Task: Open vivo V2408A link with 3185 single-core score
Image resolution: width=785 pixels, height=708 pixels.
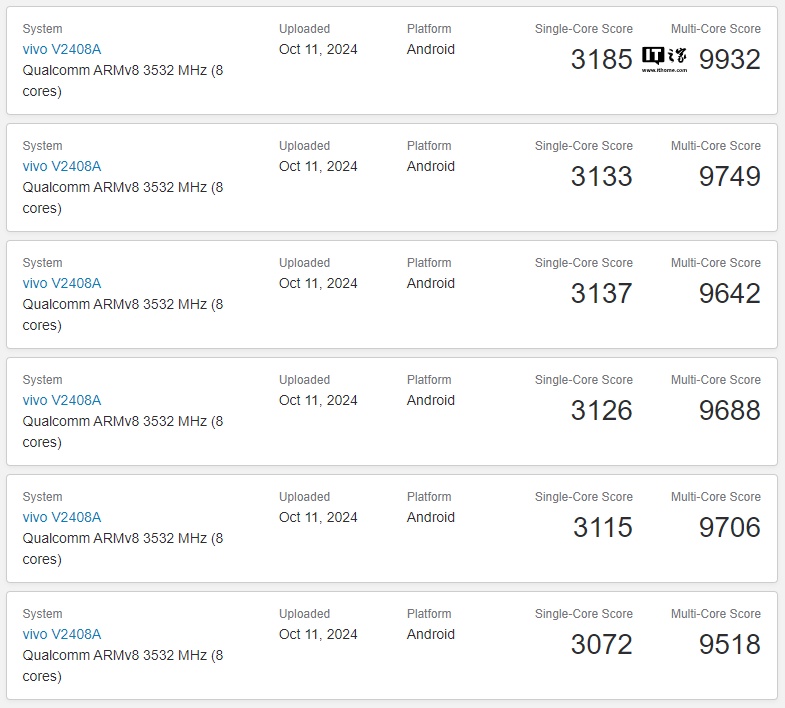Action: [x=62, y=49]
